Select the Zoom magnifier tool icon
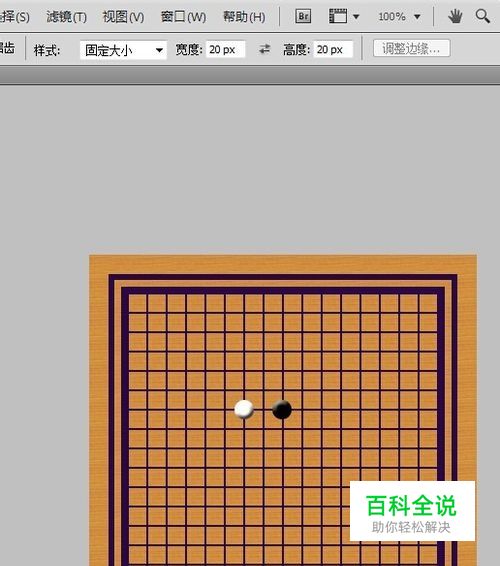Screen dimensions: 500x566 click(x=482, y=17)
